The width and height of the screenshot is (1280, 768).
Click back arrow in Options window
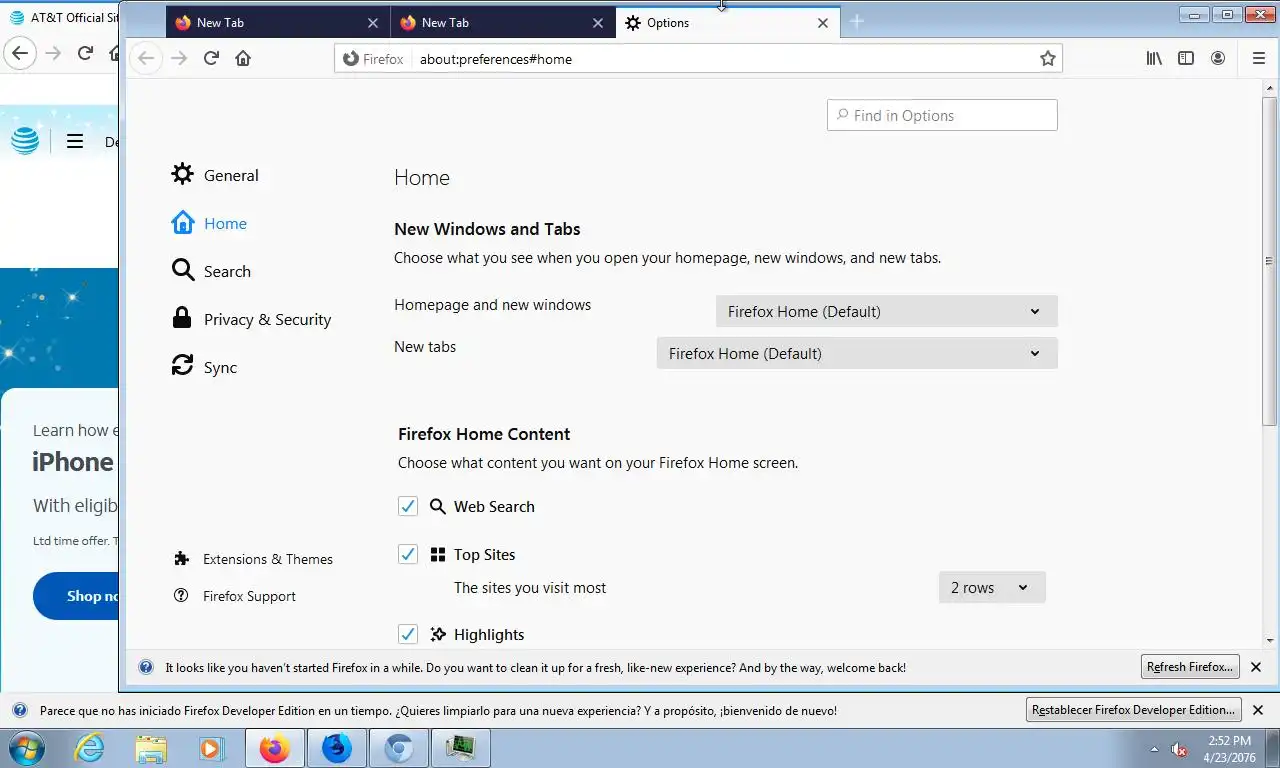pos(146,58)
